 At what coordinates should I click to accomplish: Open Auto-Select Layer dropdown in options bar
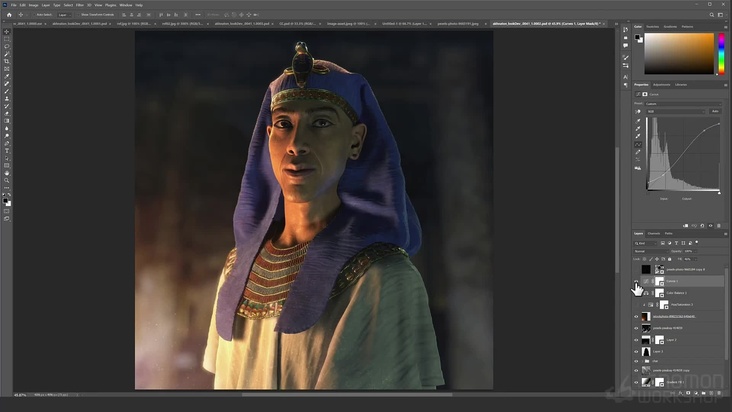pos(64,15)
